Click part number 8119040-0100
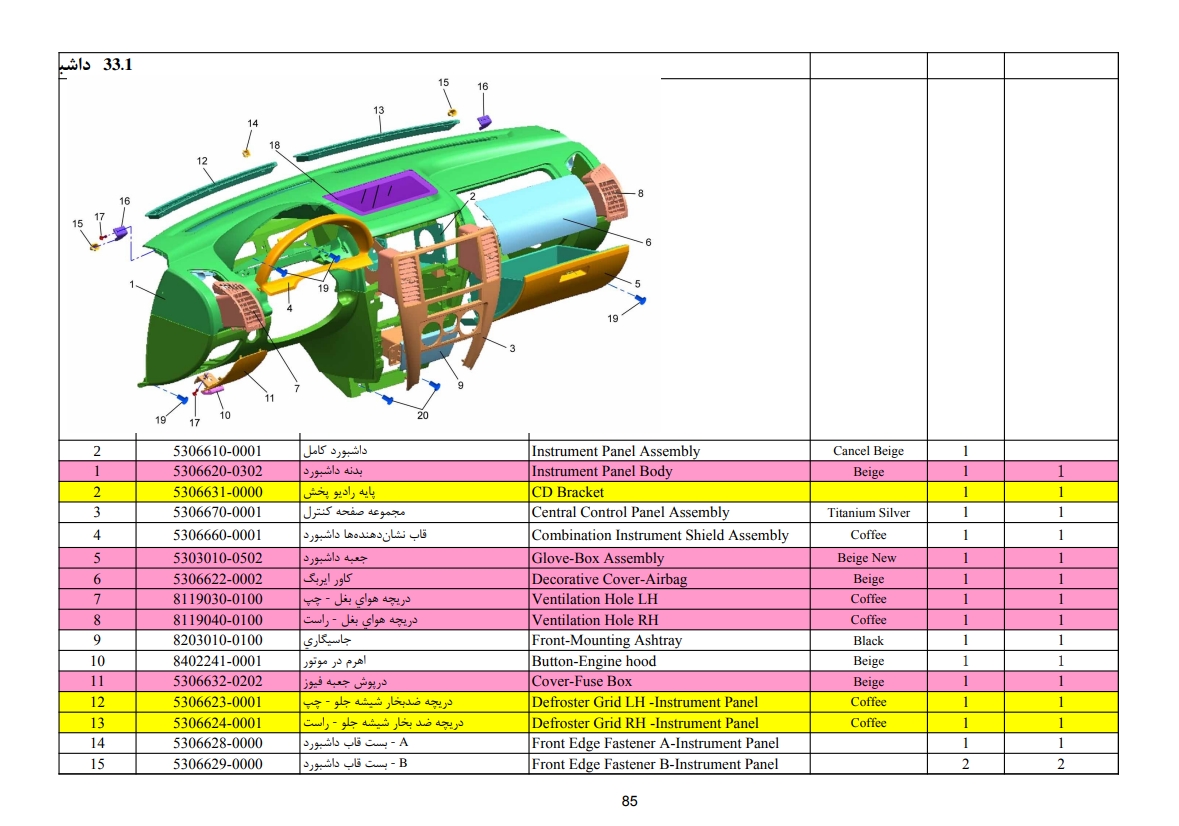Image resolution: width=1179 pixels, height=826 pixels. 217,620
